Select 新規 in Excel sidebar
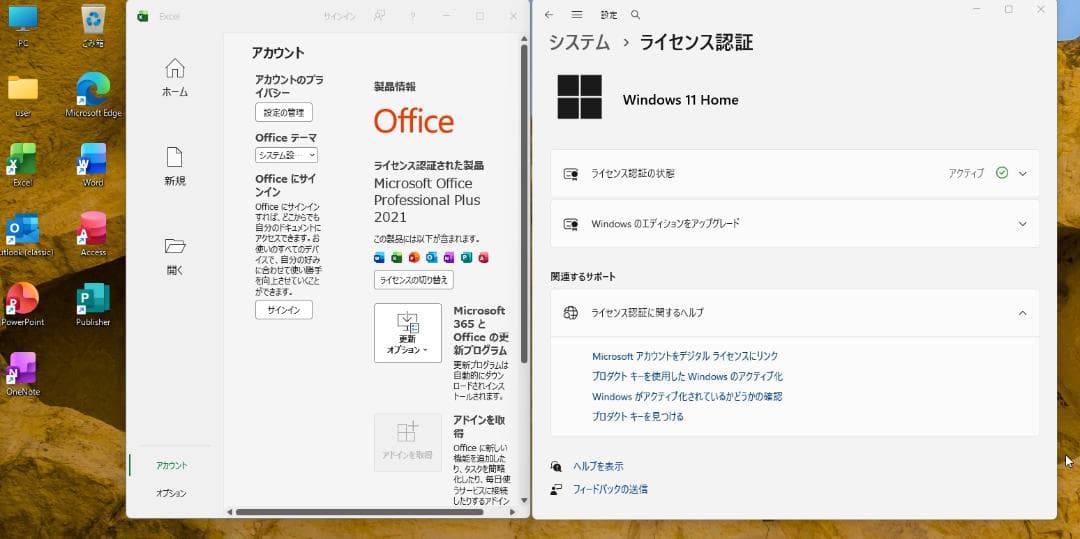 175,167
